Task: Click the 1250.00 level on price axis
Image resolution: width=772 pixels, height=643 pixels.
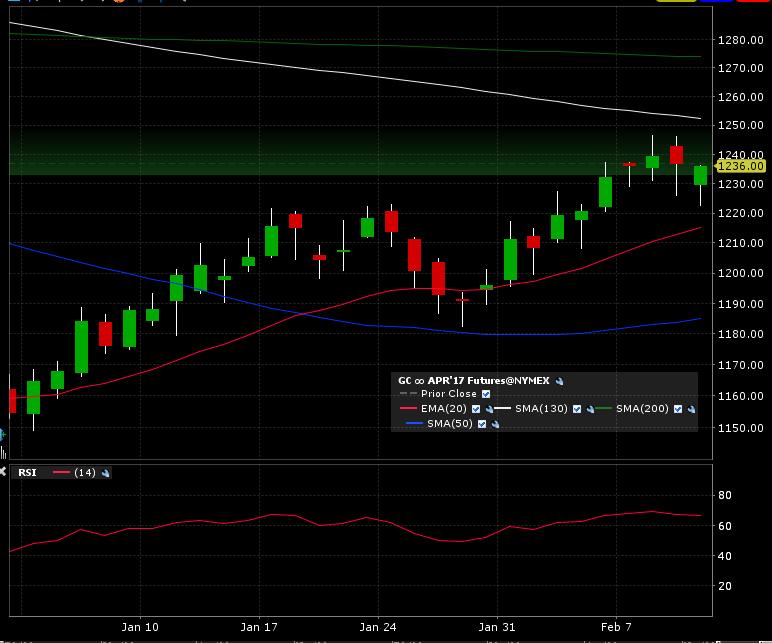Action: (740, 126)
